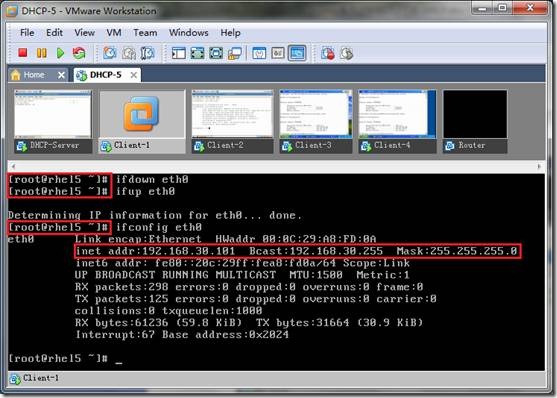Open the Snapshot Manager icon
Screen dimensions: 557x398
pyautogui.click(x=147, y=53)
